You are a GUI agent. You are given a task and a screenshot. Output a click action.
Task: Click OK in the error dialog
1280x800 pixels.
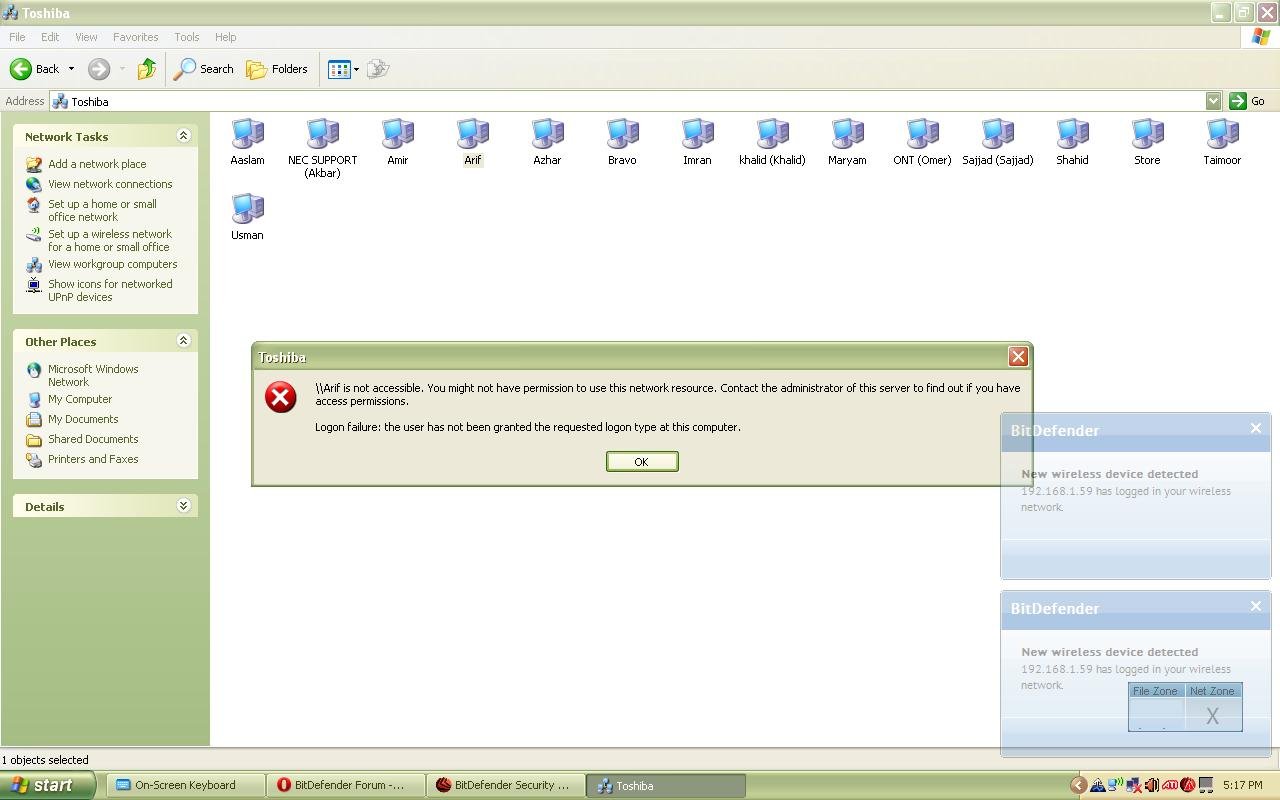[642, 461]
